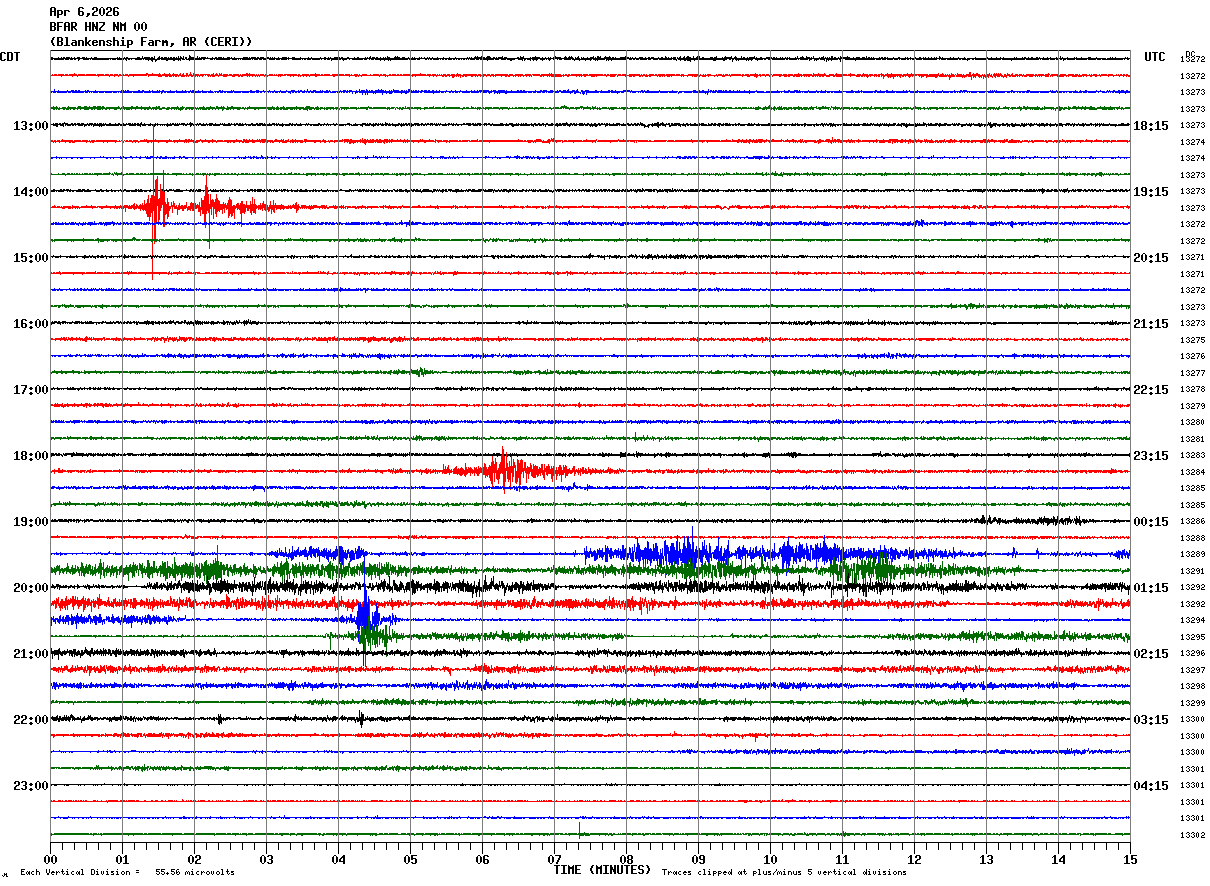Click the 'Each Vertical Division = 55.56 microvolts' note
1210x886 pixels.
[x=127, y=873]
